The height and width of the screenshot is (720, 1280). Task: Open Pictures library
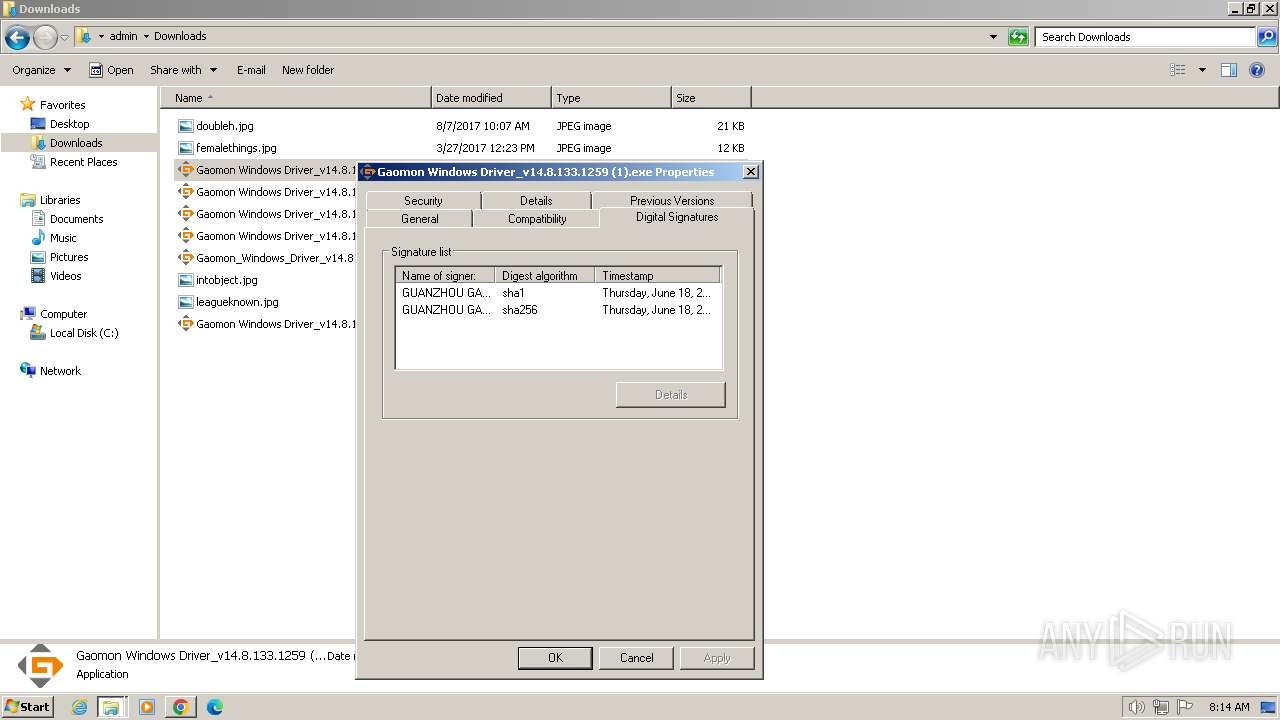(x=69, y=257)
